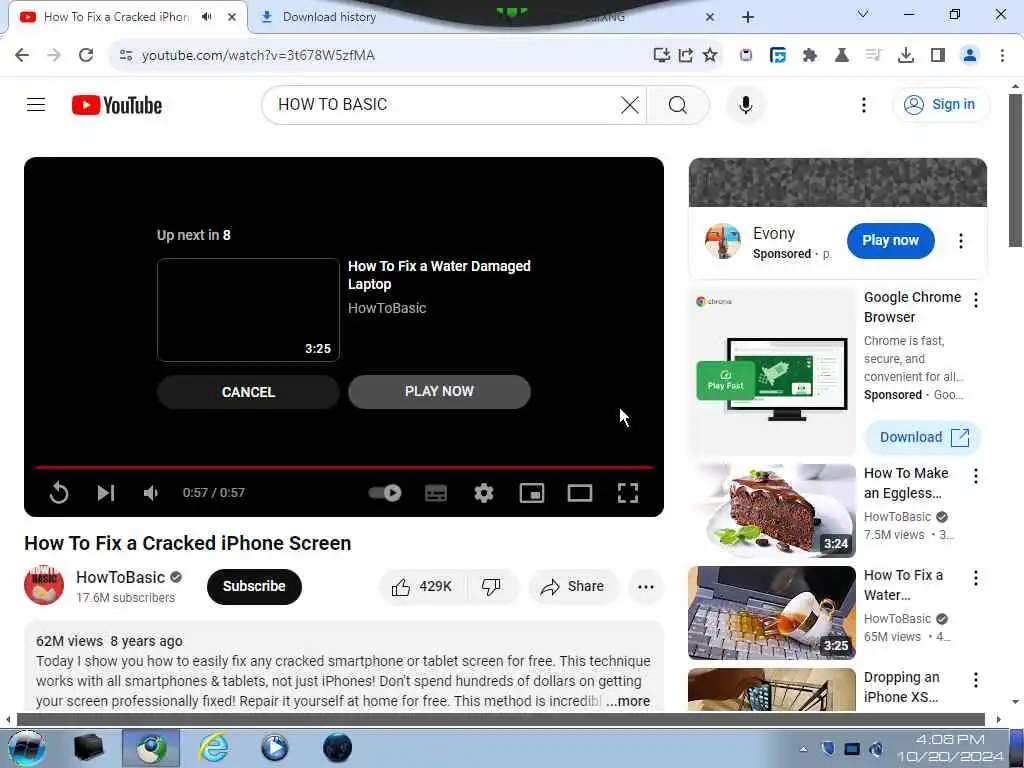The image size is (1024, 768).
Task: Mute audio on YouTube tab
Action: point(207,17)
